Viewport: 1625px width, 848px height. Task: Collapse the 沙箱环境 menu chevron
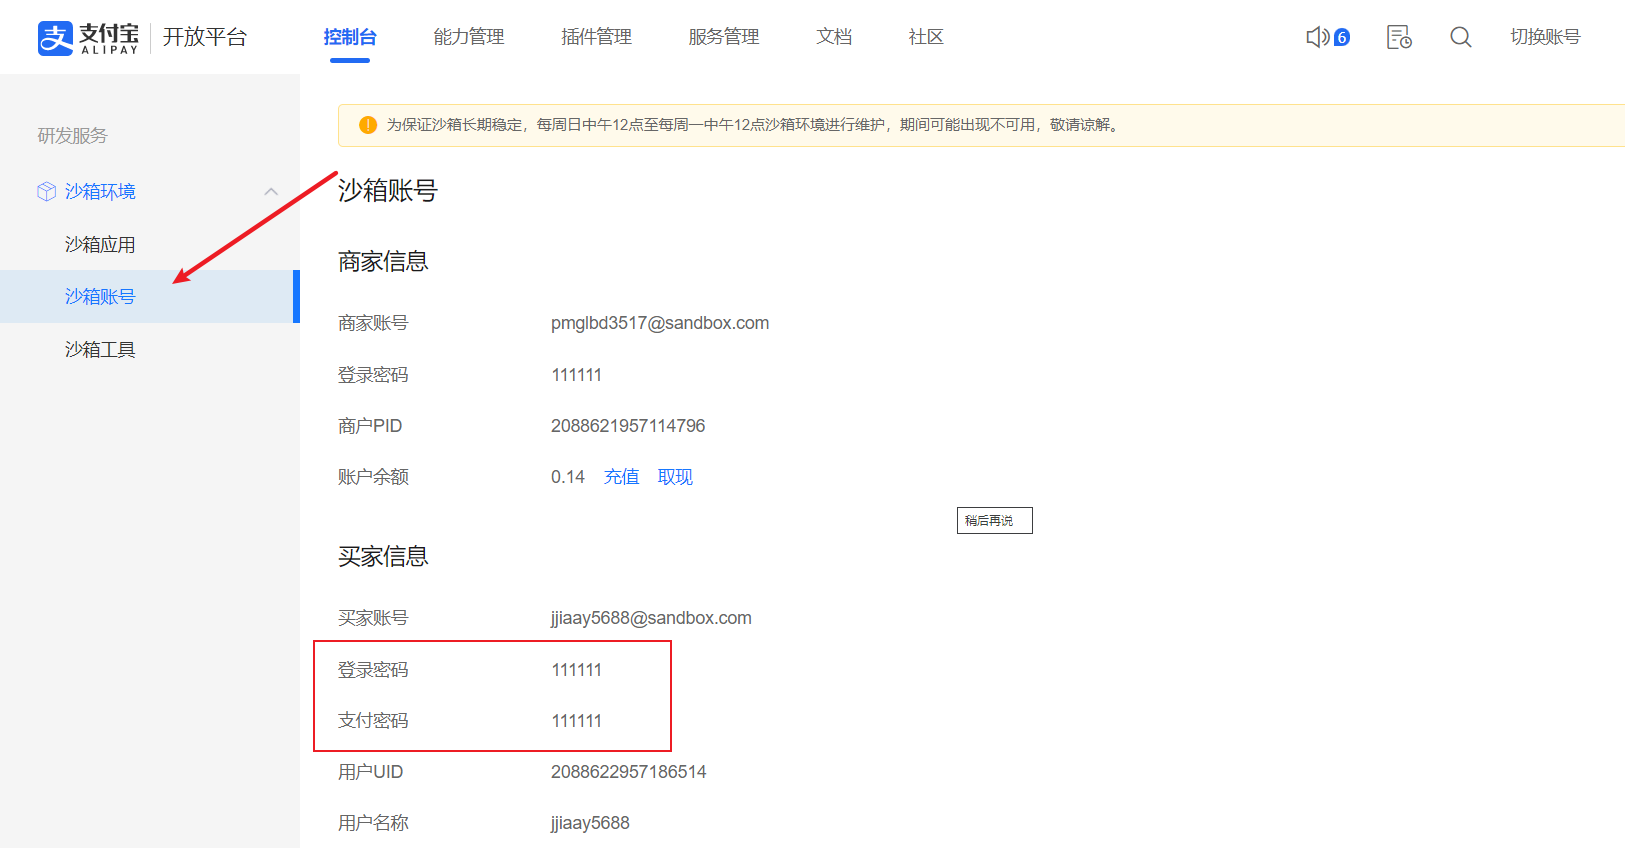pos(271,191)
